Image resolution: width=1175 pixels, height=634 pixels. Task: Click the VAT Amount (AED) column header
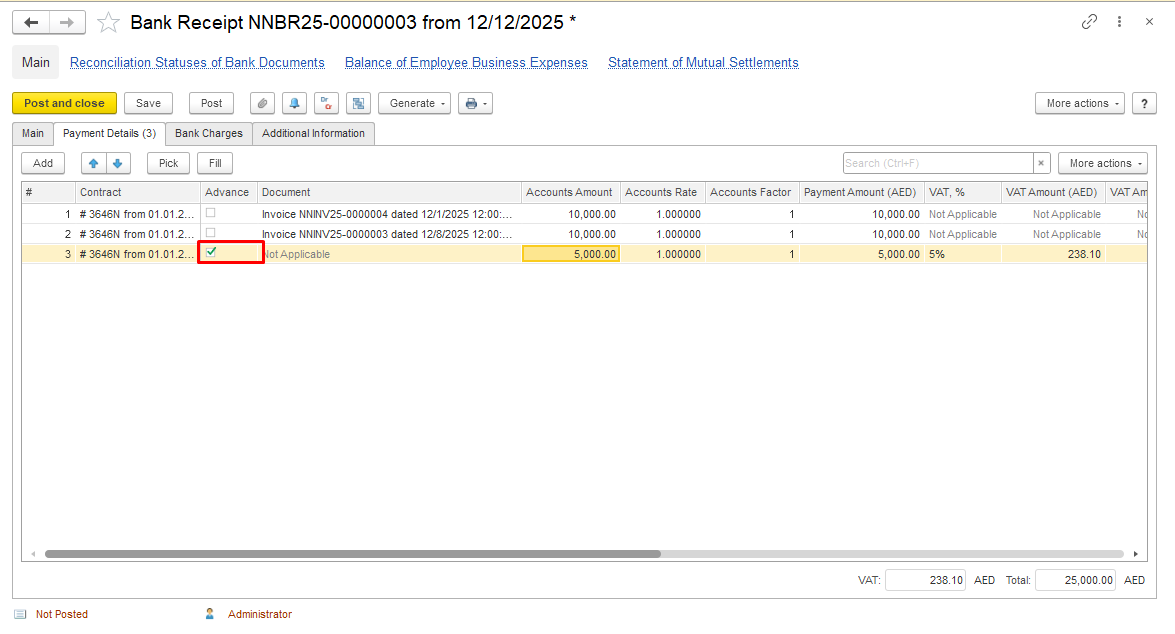point(1054,193)
